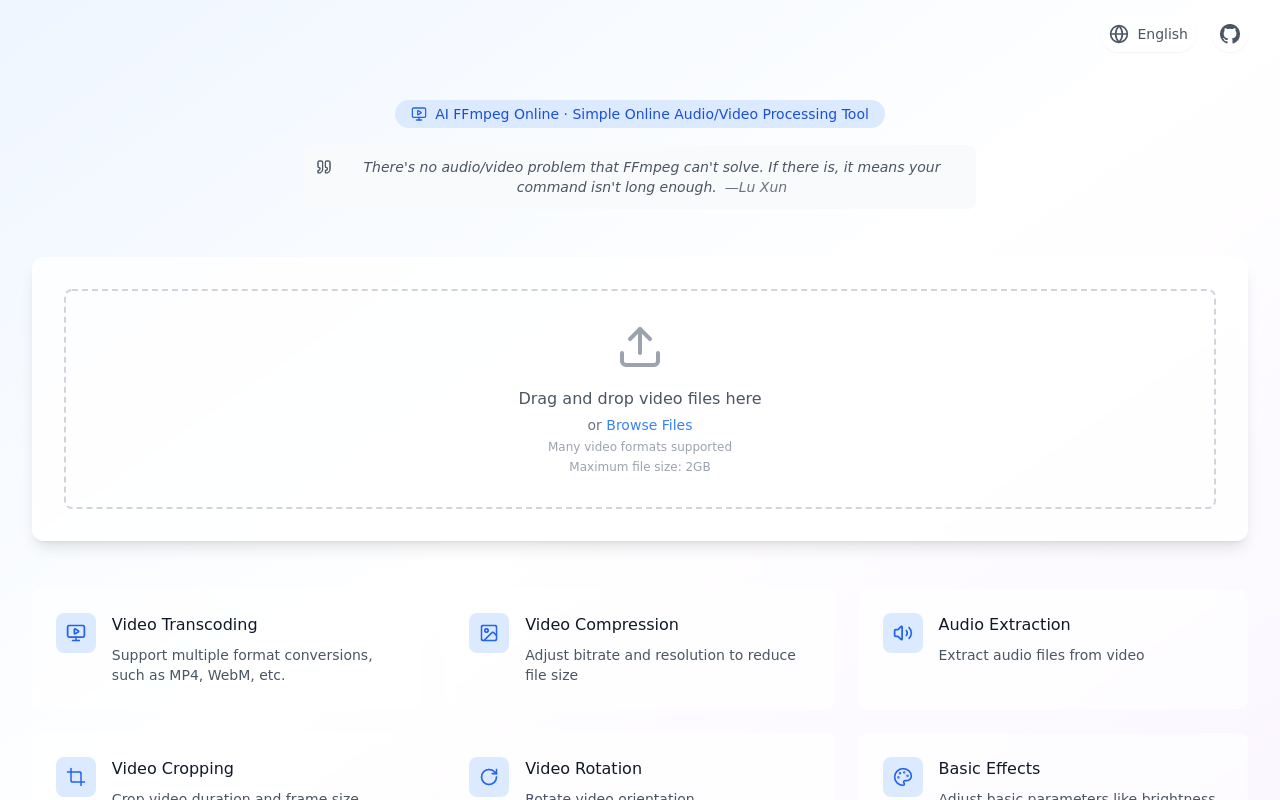
Task: Click the upload arrow icon
Action: pyautogui.click(x=640, y=347)
